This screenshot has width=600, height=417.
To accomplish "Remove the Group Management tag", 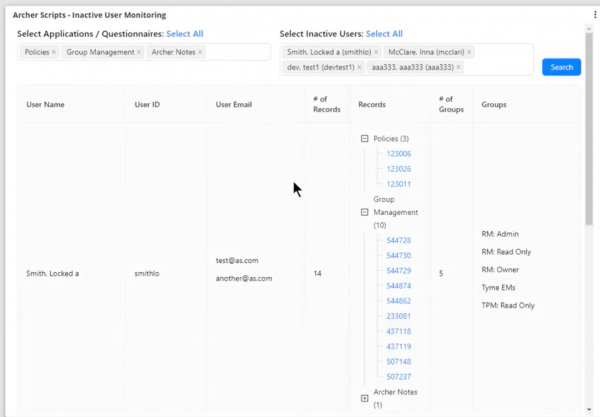I will pos(139,52).
